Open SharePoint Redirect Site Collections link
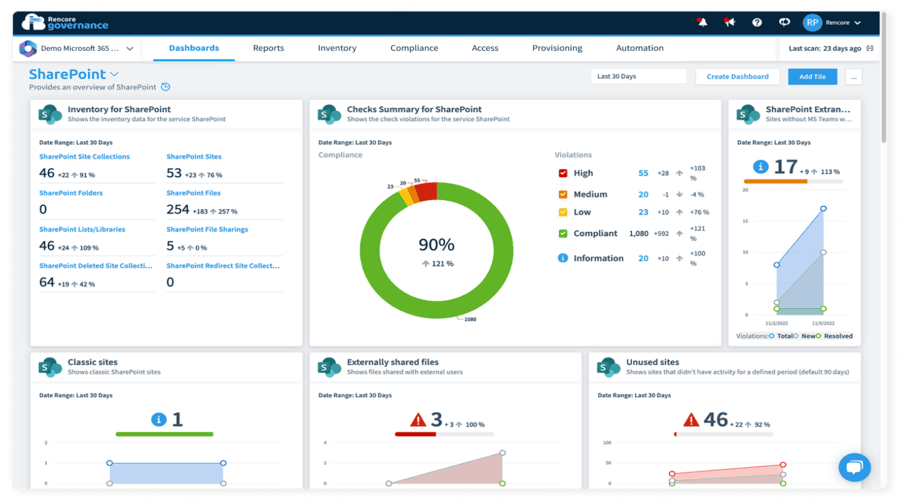This screenshot has width=900, height=500. pos(223,266)
